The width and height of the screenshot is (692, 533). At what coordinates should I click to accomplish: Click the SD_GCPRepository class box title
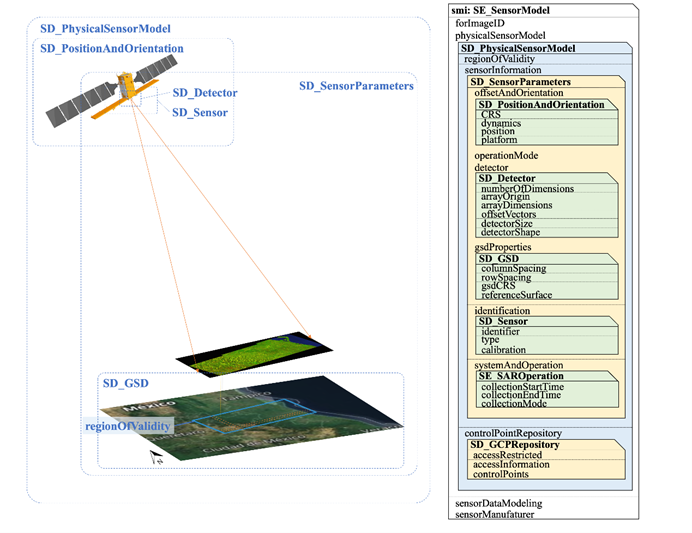tap(514, 443)
